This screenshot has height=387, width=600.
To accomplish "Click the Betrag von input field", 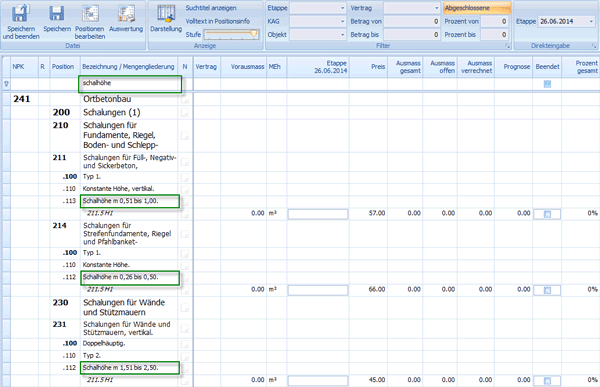I will point(412,21).
